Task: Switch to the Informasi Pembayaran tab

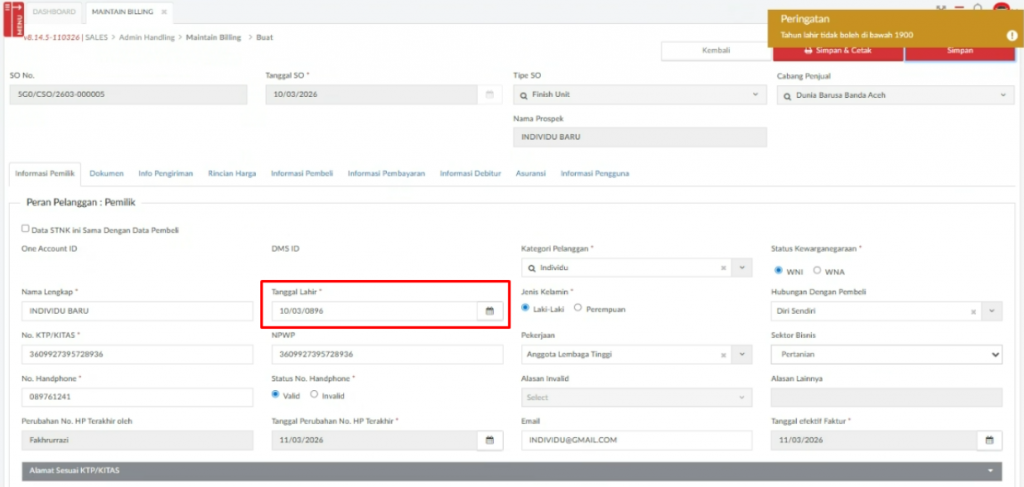Action: coord(386,173)
